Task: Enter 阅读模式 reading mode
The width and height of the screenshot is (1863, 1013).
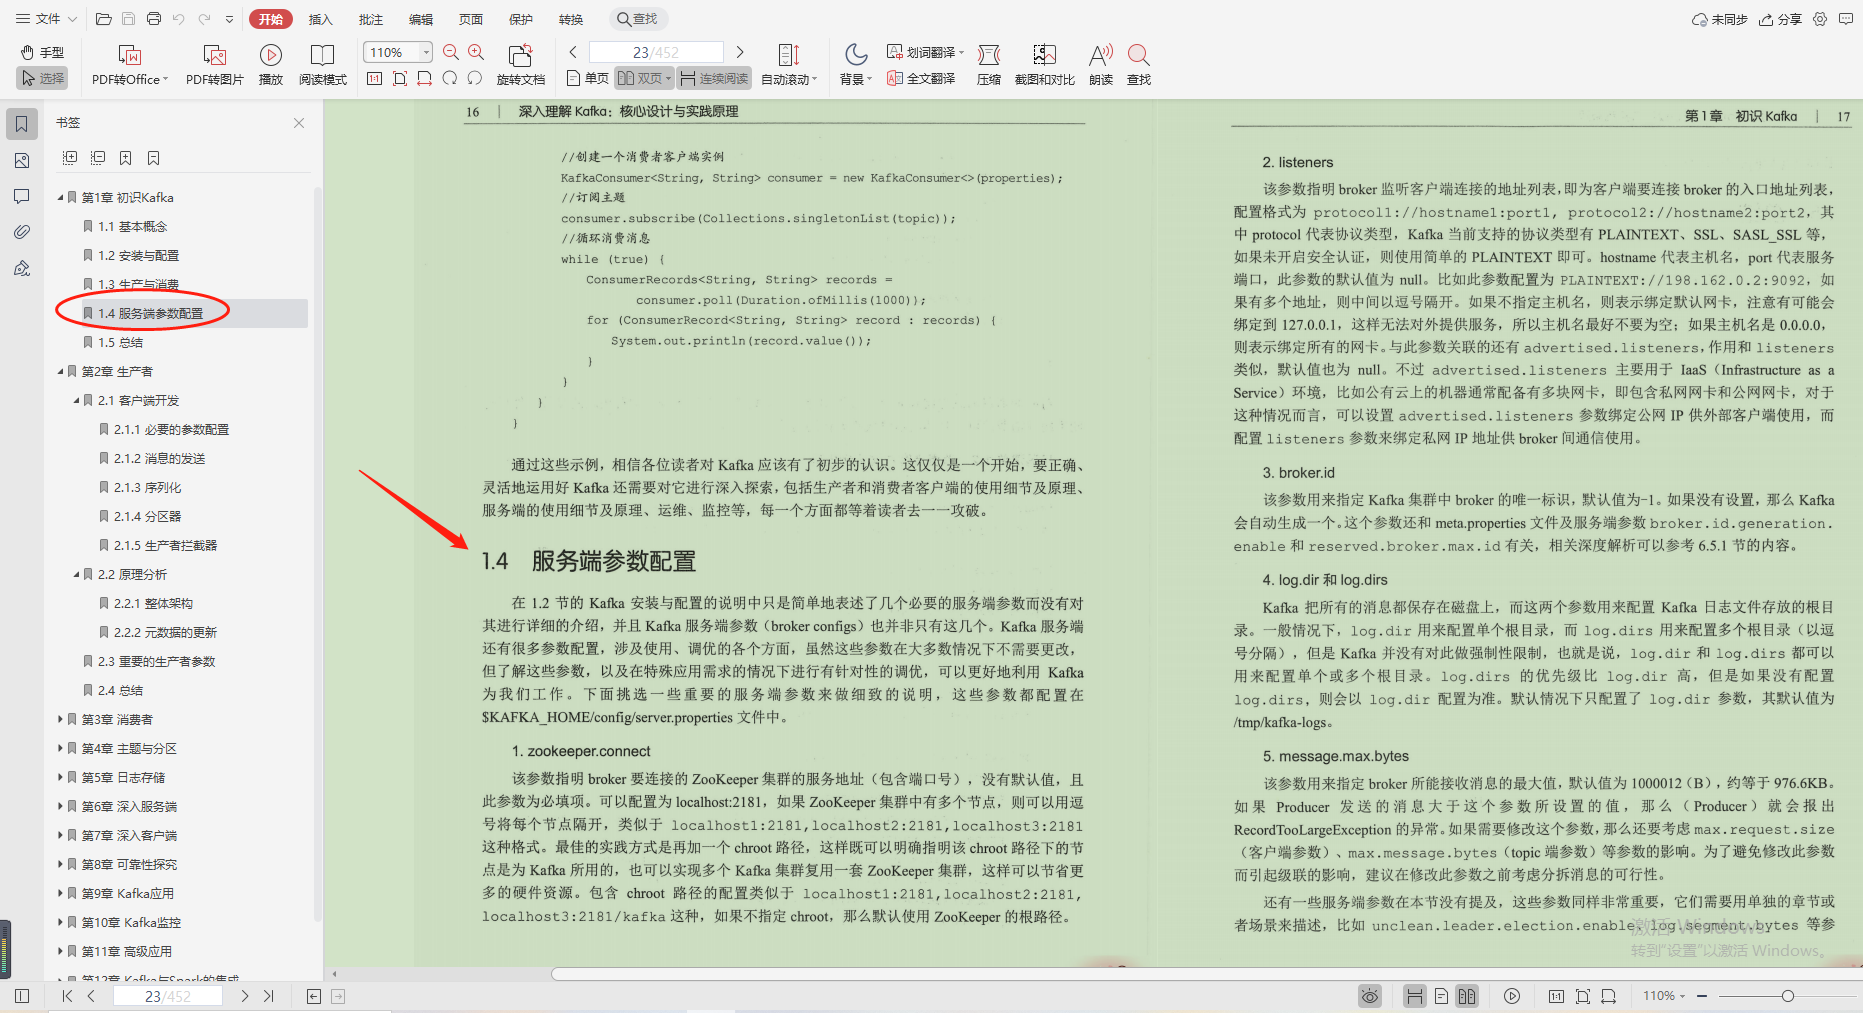Action: (x=322, y=65)
